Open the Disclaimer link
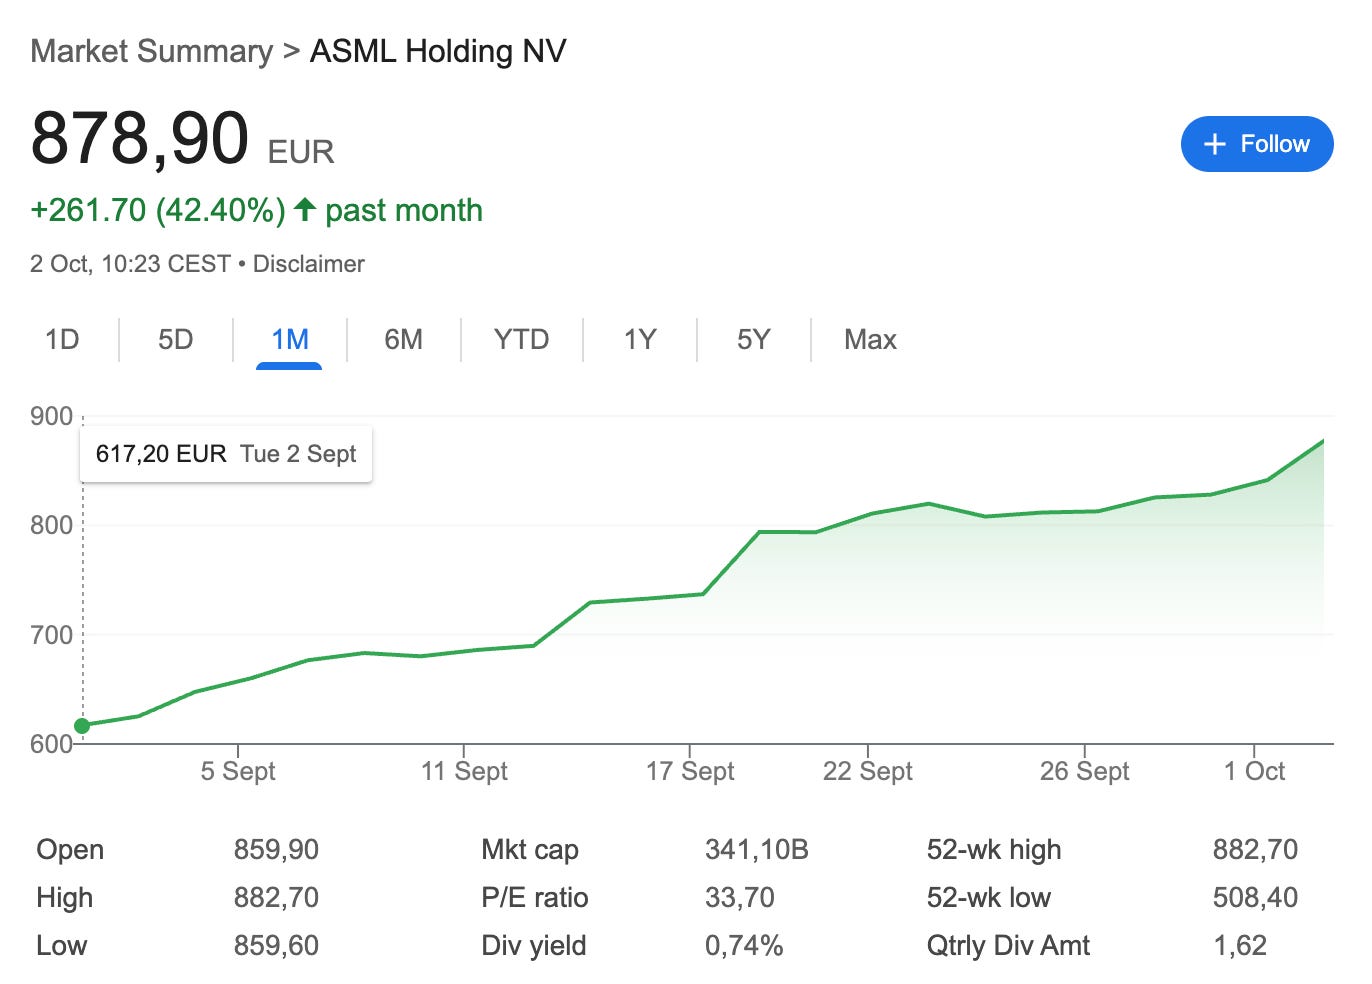Viewport: 1372px width, 984px height. coord(308,264)
